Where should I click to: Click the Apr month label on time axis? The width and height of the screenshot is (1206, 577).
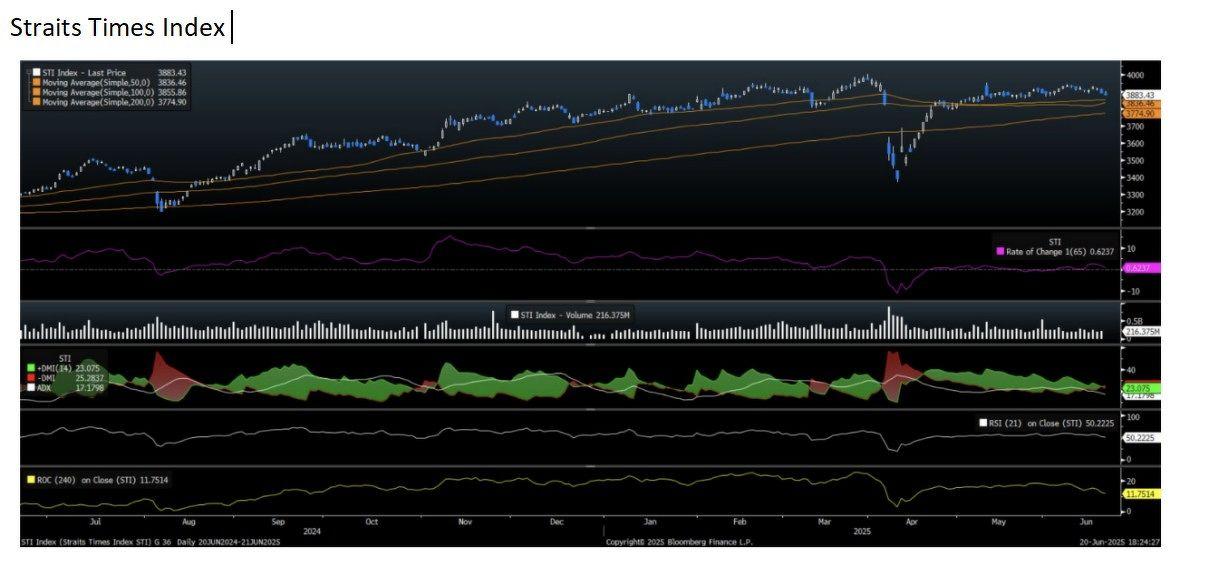(912, 522)
